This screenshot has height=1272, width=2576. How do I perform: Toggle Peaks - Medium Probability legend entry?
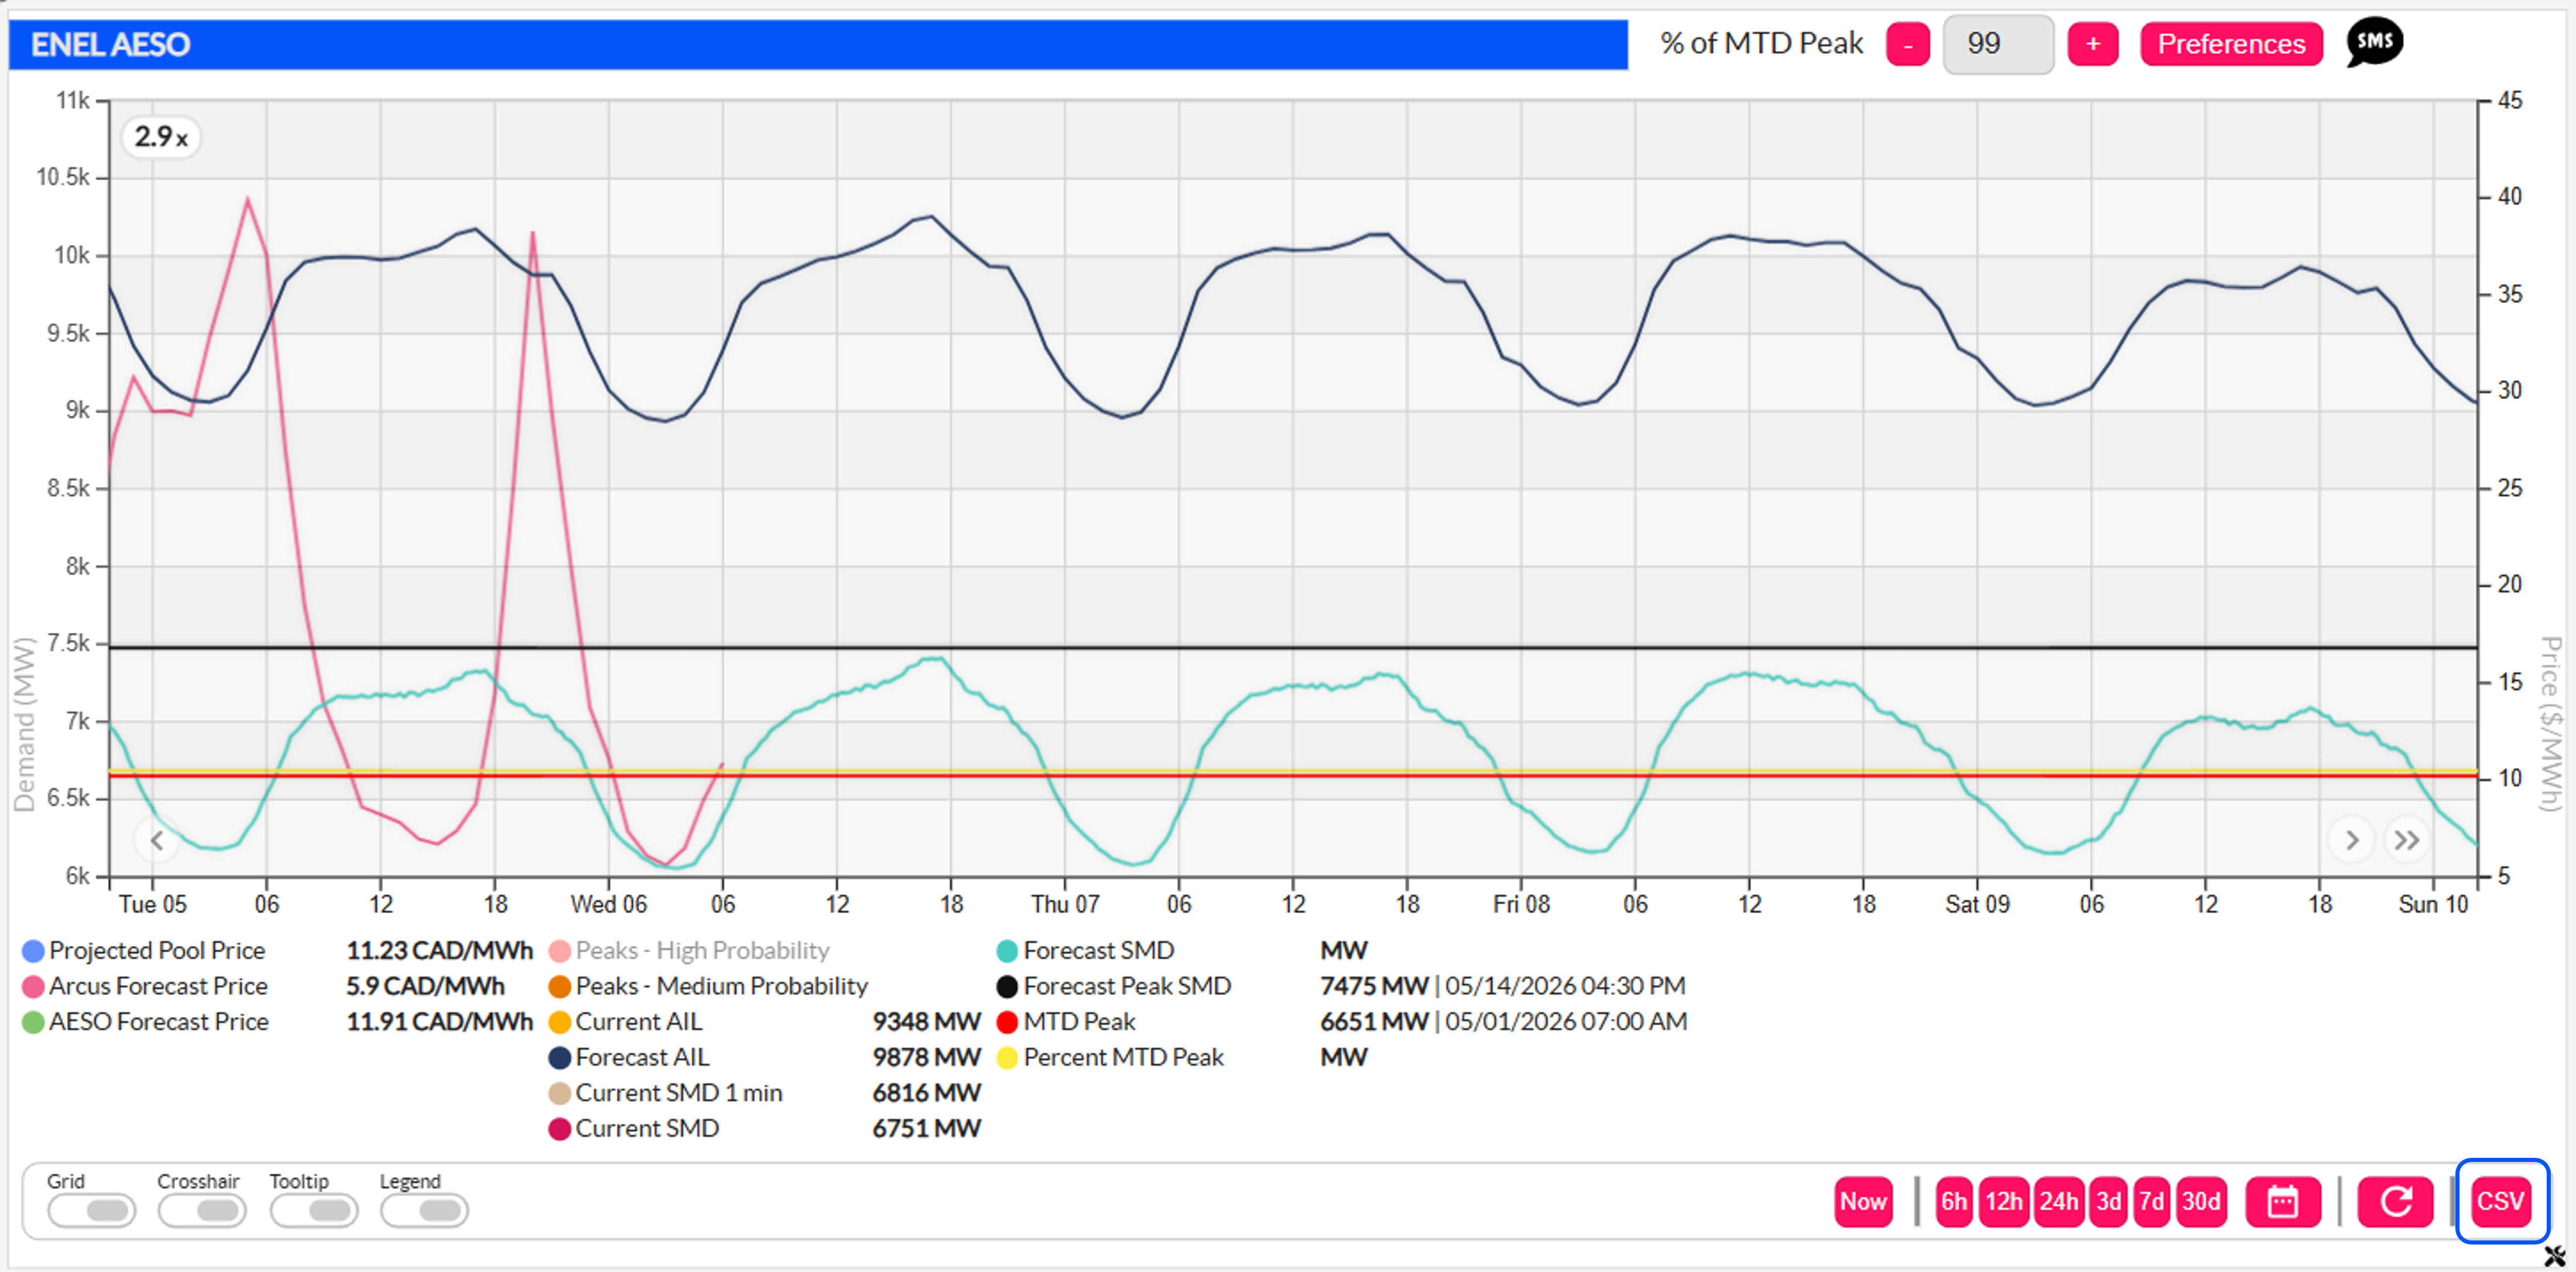[x=709, y=986]
